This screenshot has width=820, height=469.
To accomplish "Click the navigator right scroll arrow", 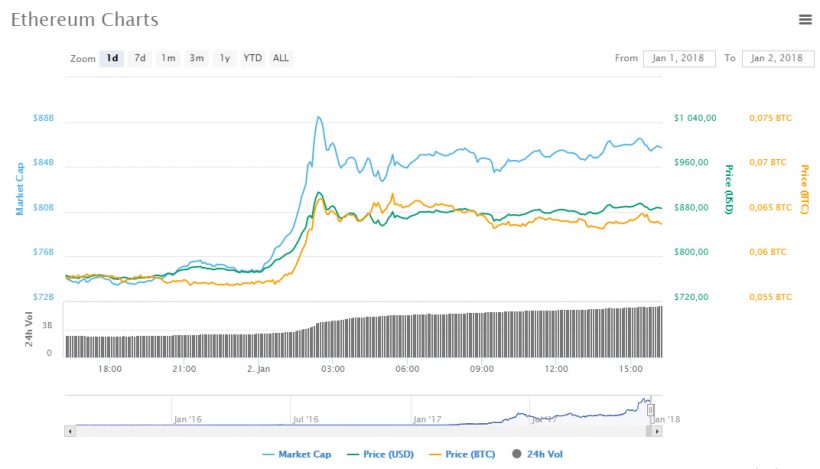I will click(x=658, y=431).
